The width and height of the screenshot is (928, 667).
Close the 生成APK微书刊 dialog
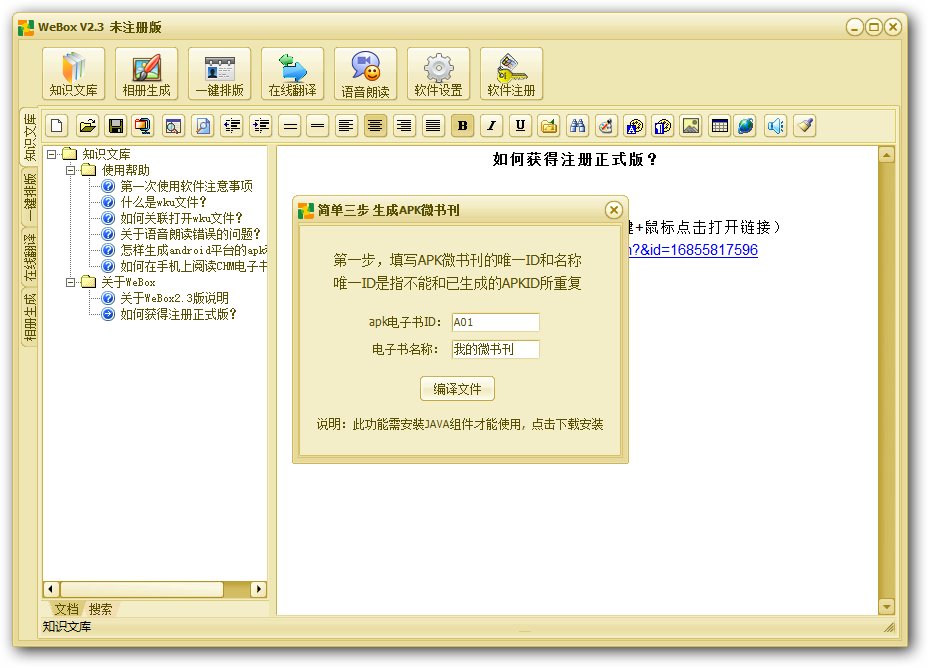pos(614,210)
